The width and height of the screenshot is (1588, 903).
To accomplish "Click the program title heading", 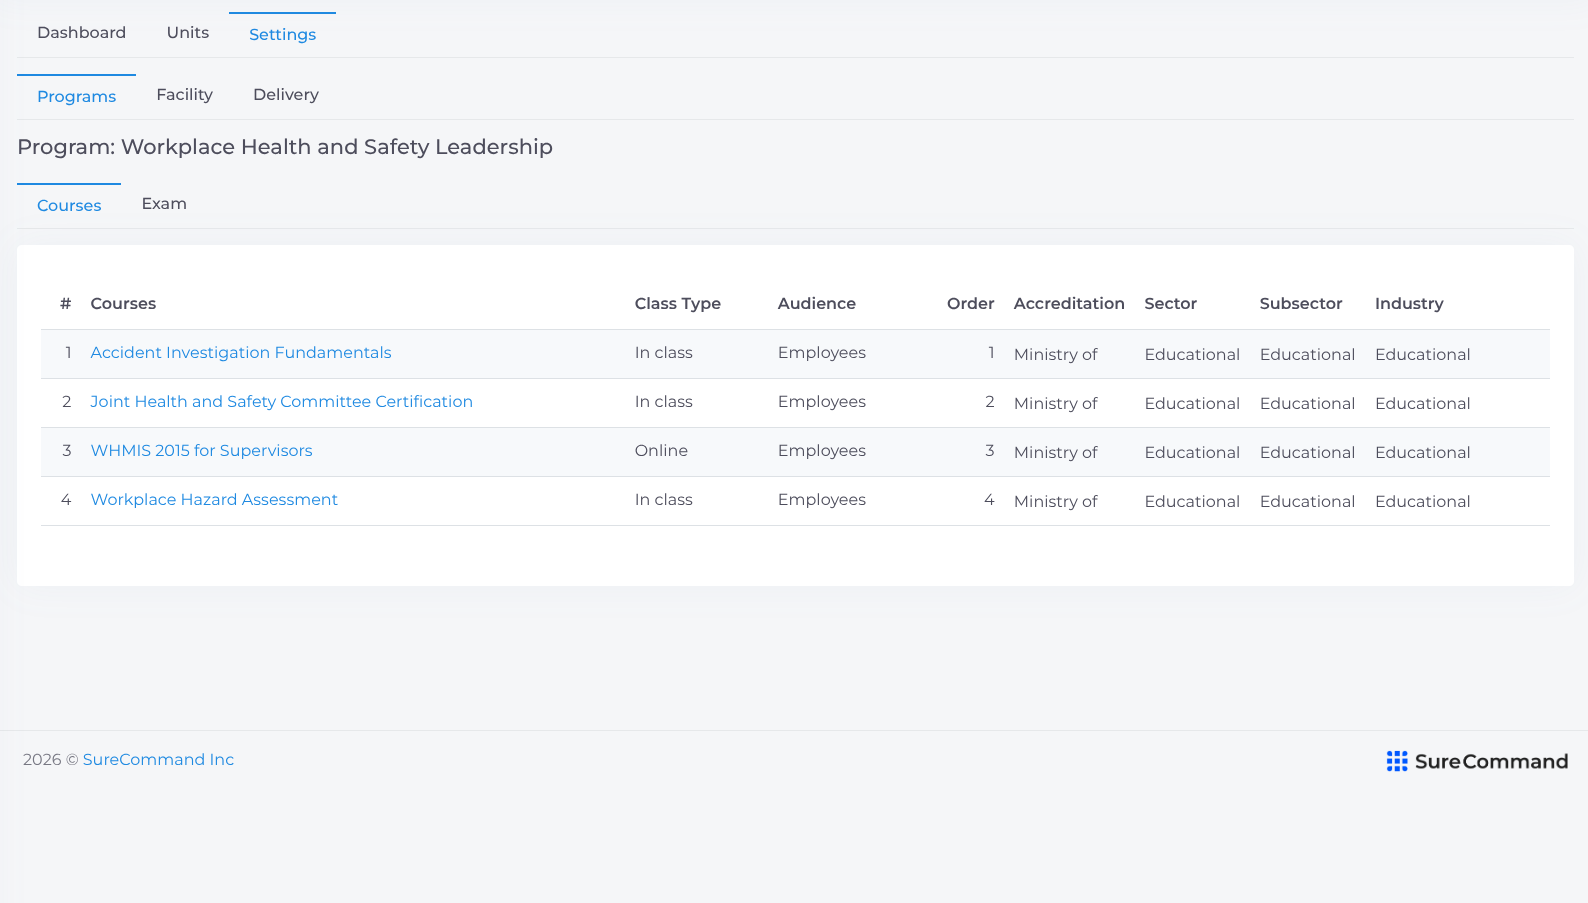I will point(285,148).
